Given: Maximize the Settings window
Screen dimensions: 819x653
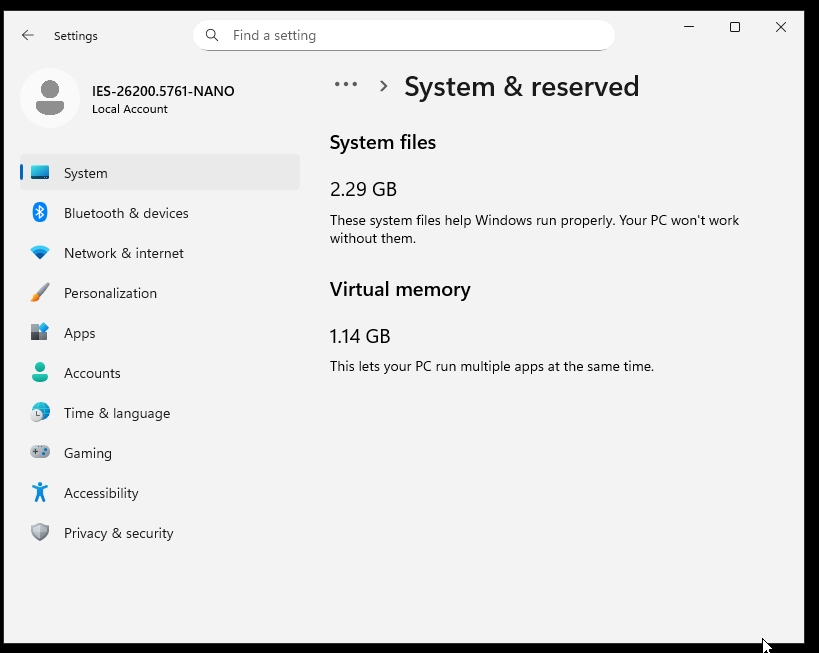Looking at the screenshot, I should click(x=735, y=27).
